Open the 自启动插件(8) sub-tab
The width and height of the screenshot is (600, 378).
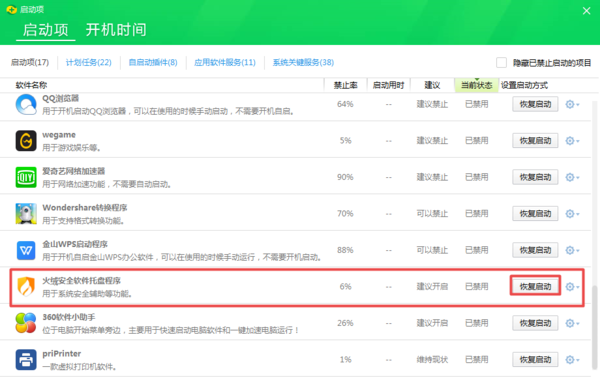coord(153,62)
